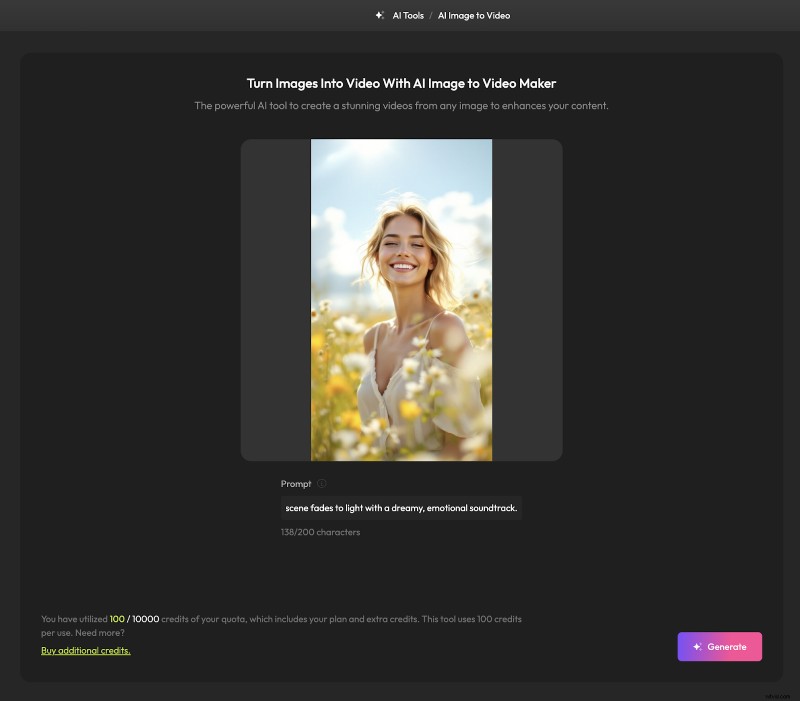
Task: Click the credits usage description text
Action: pyautogui.click(x=280, y=625)
